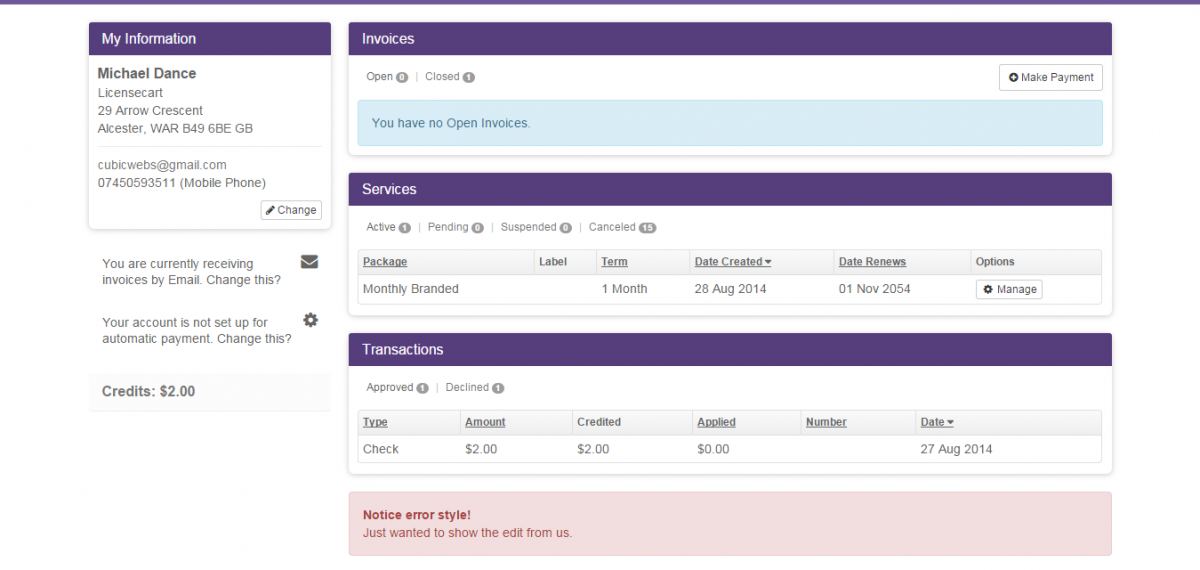This screenshot has width=1200, height=570.
Task: Click the Change button under My Information
Action: click(291, 210)
